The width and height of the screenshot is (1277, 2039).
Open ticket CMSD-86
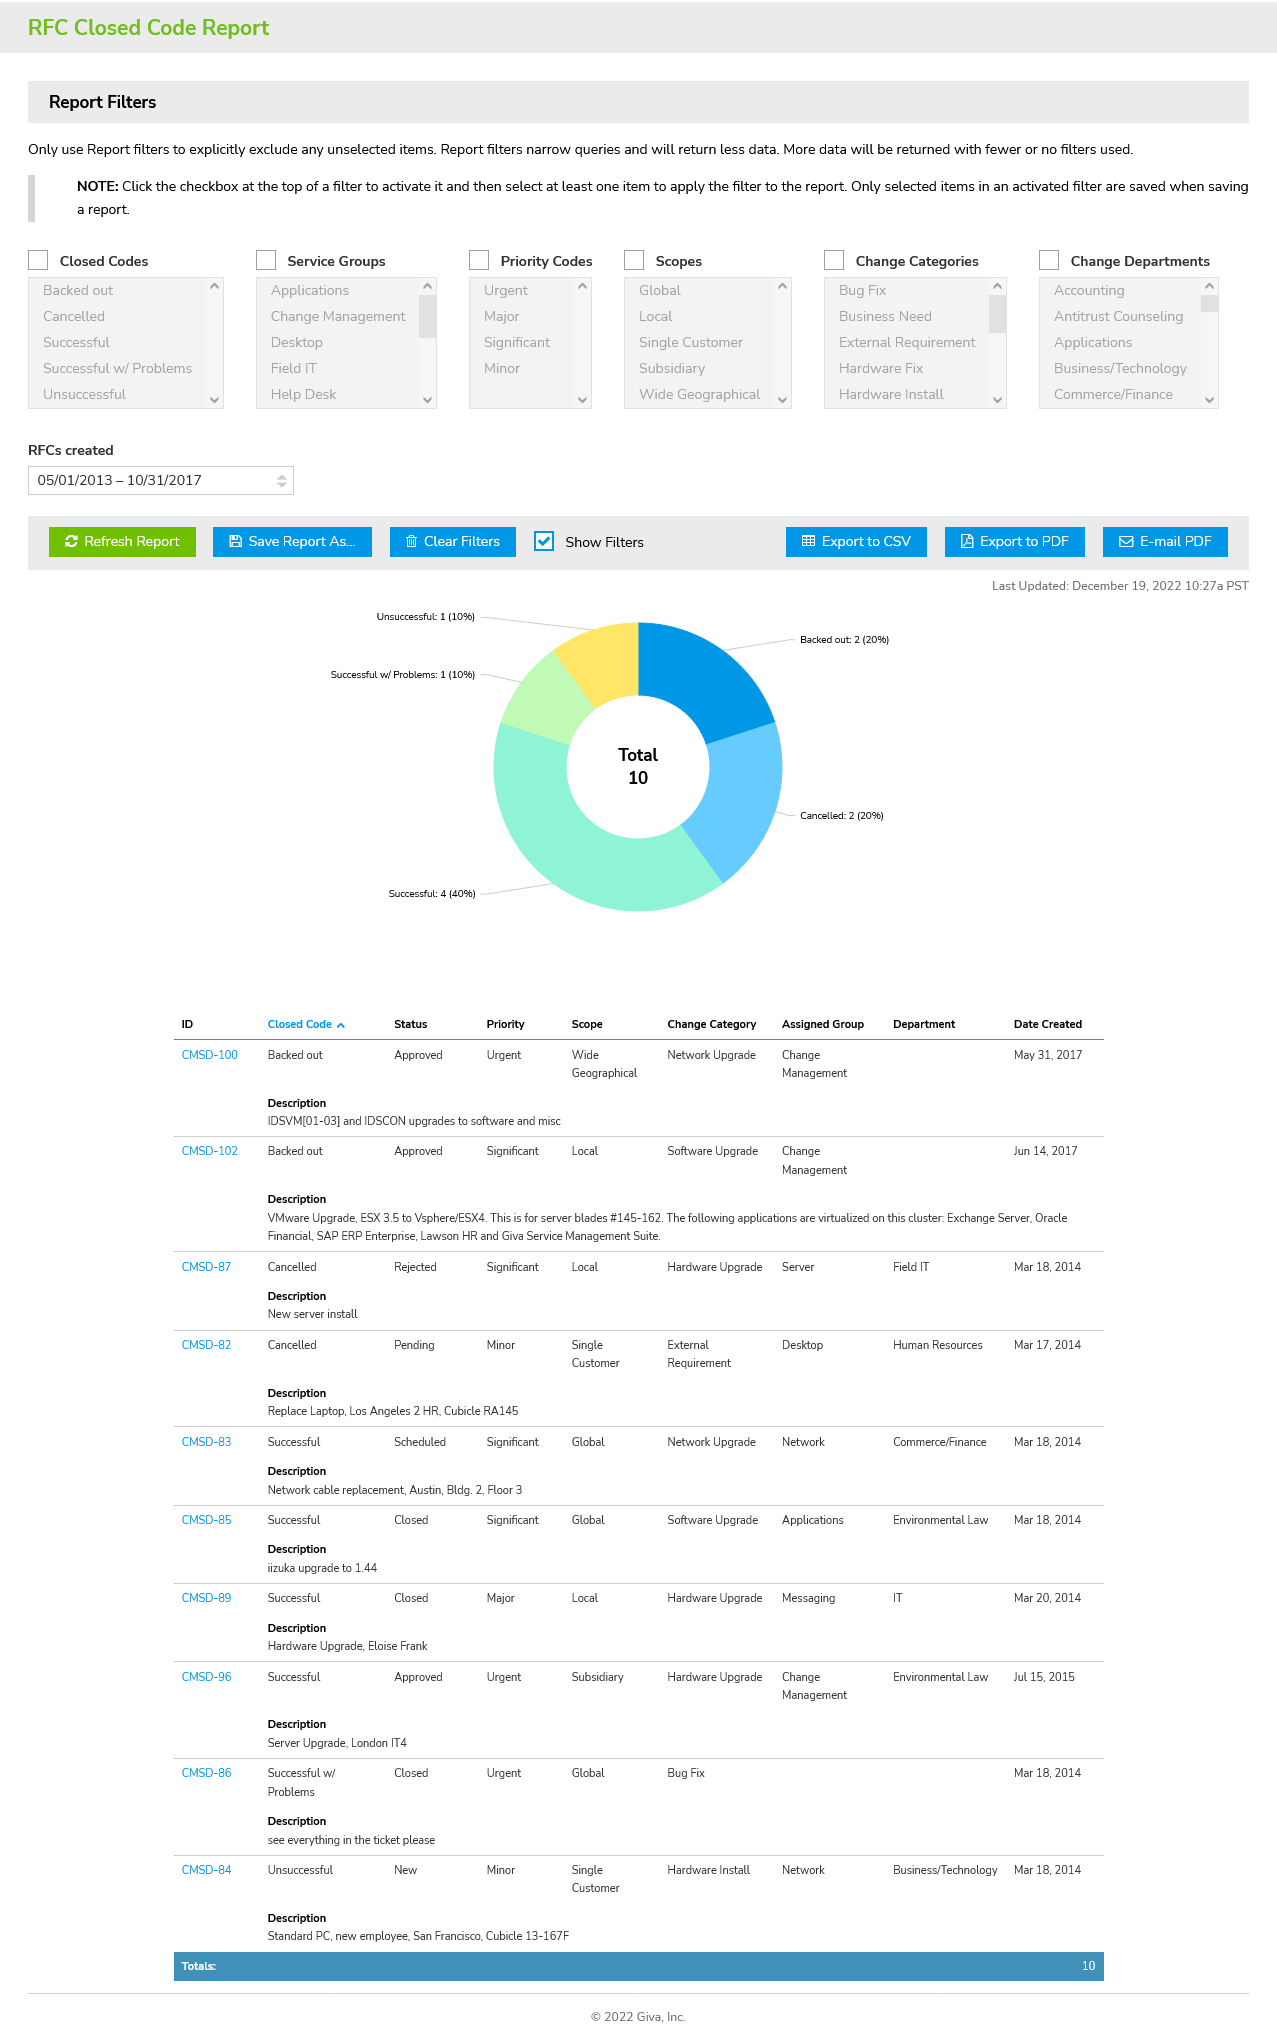206,1773
